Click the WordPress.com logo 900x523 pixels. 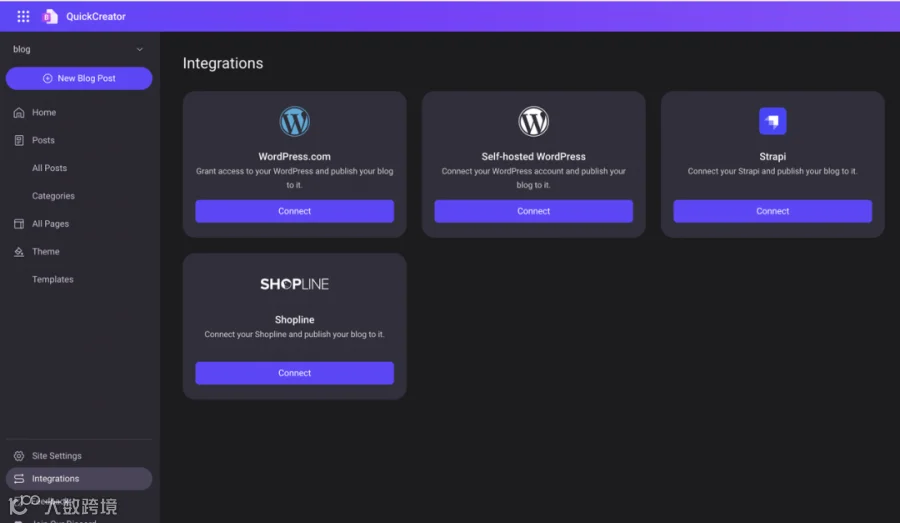[294, 122]
